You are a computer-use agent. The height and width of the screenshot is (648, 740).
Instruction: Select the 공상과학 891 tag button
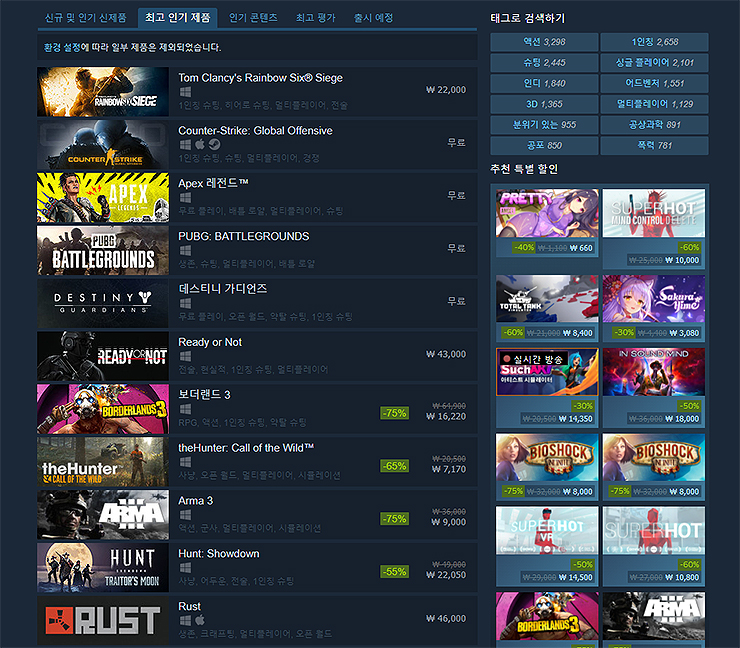pos(655,125)
